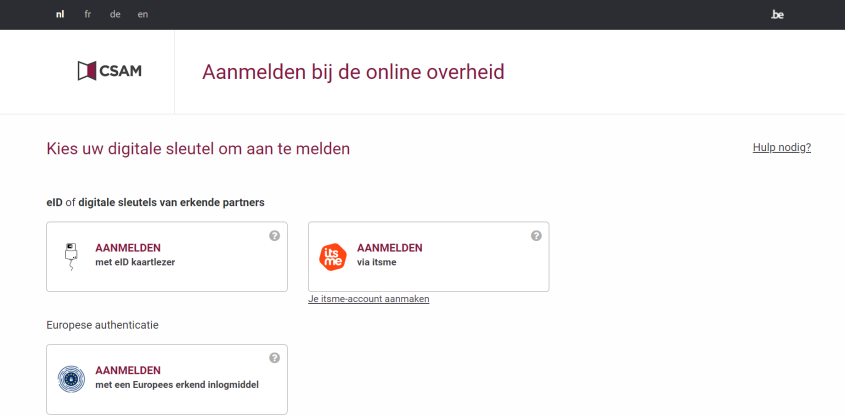Click the CSAM logo
This screenshot has height=415, width=845.
click(109, 71)
